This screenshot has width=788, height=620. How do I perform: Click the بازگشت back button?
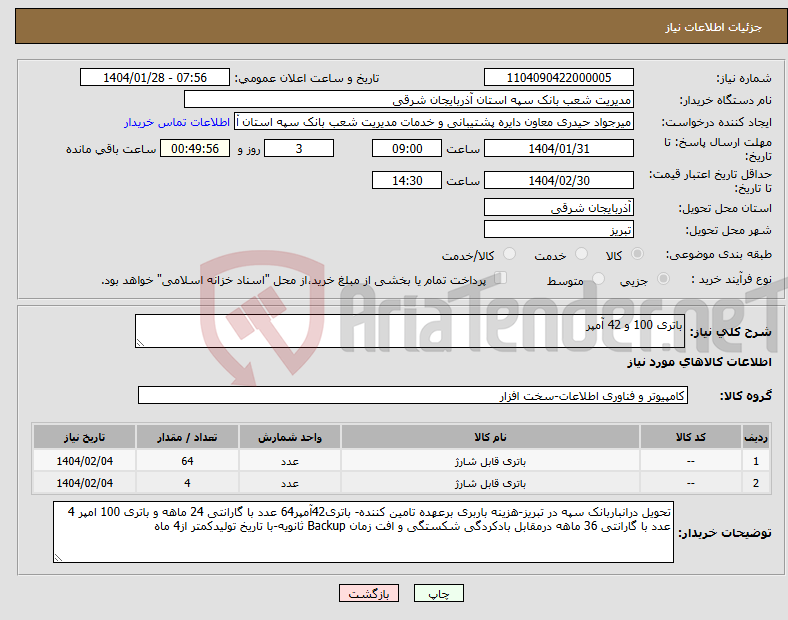369,593
